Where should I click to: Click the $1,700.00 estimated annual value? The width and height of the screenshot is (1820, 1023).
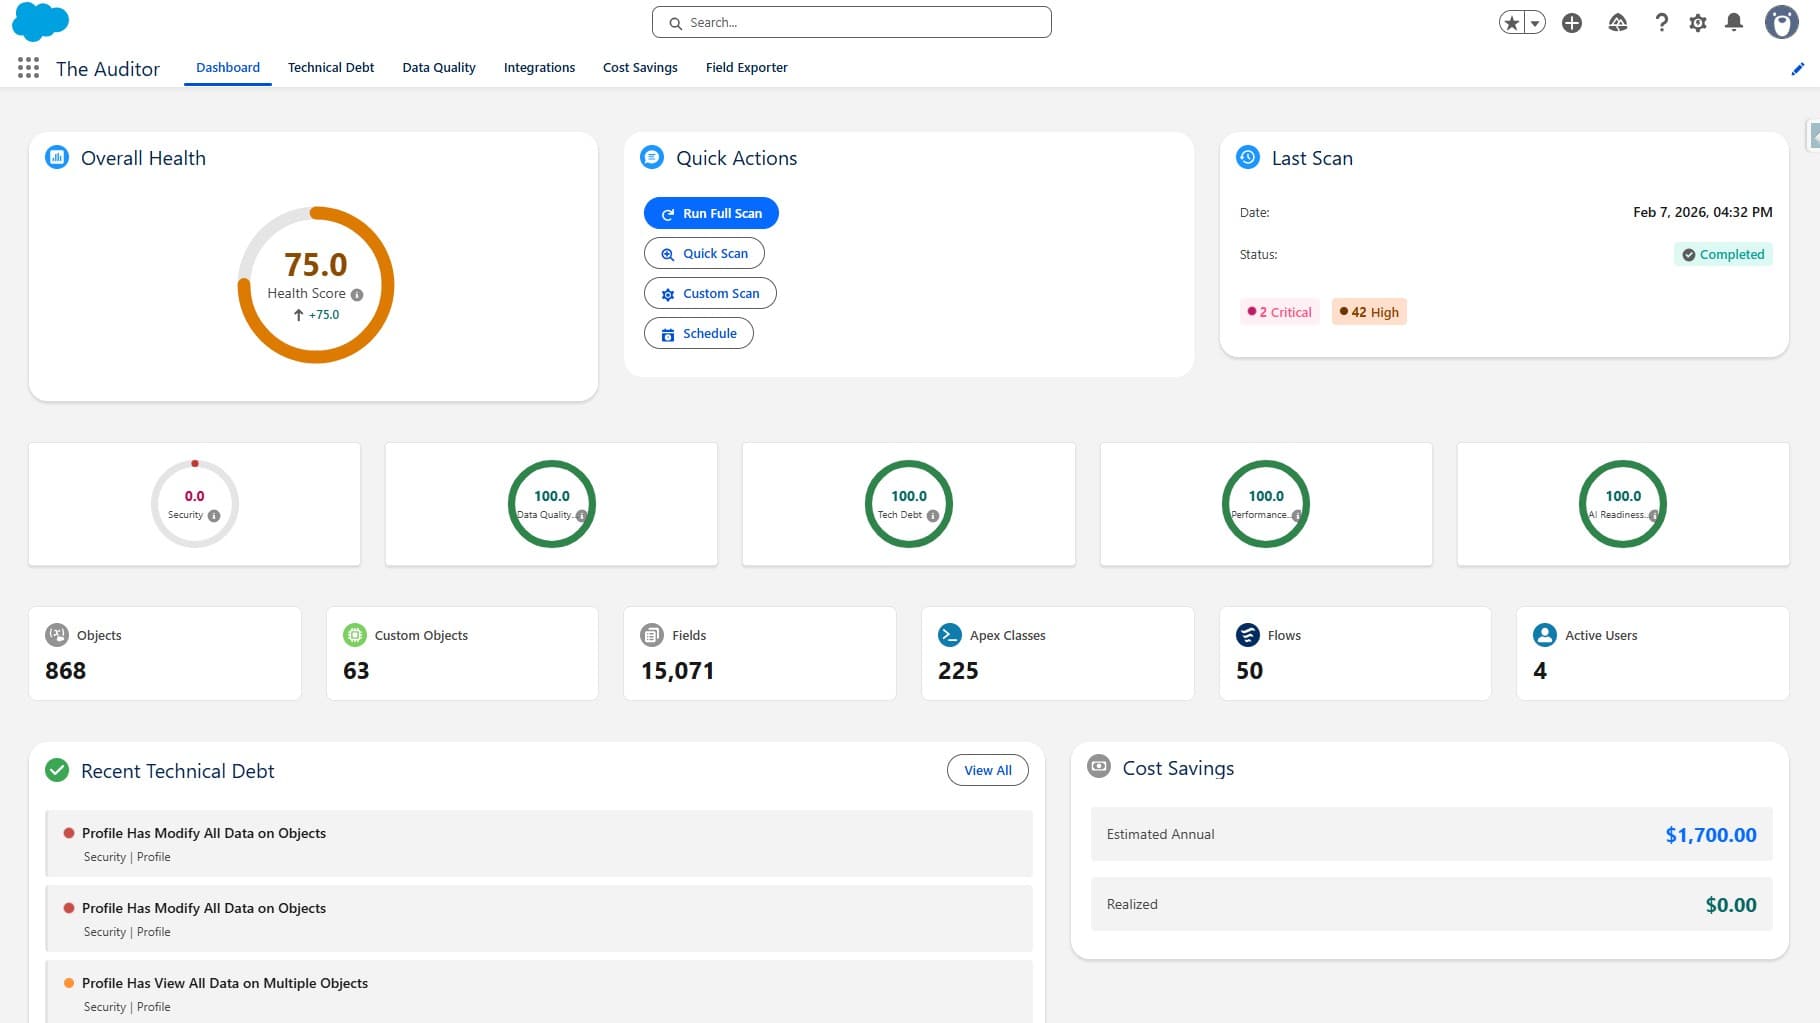1710,835
